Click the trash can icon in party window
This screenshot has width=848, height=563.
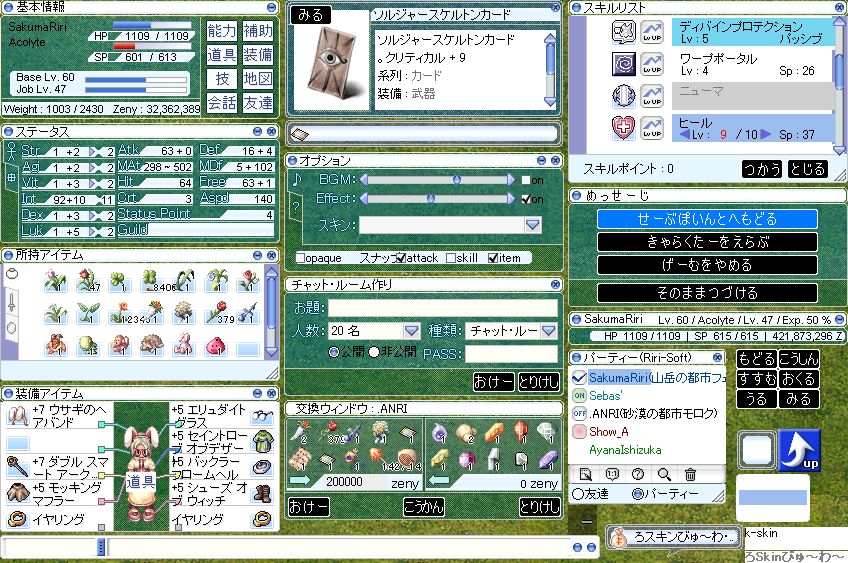click(x=690, y=474)
